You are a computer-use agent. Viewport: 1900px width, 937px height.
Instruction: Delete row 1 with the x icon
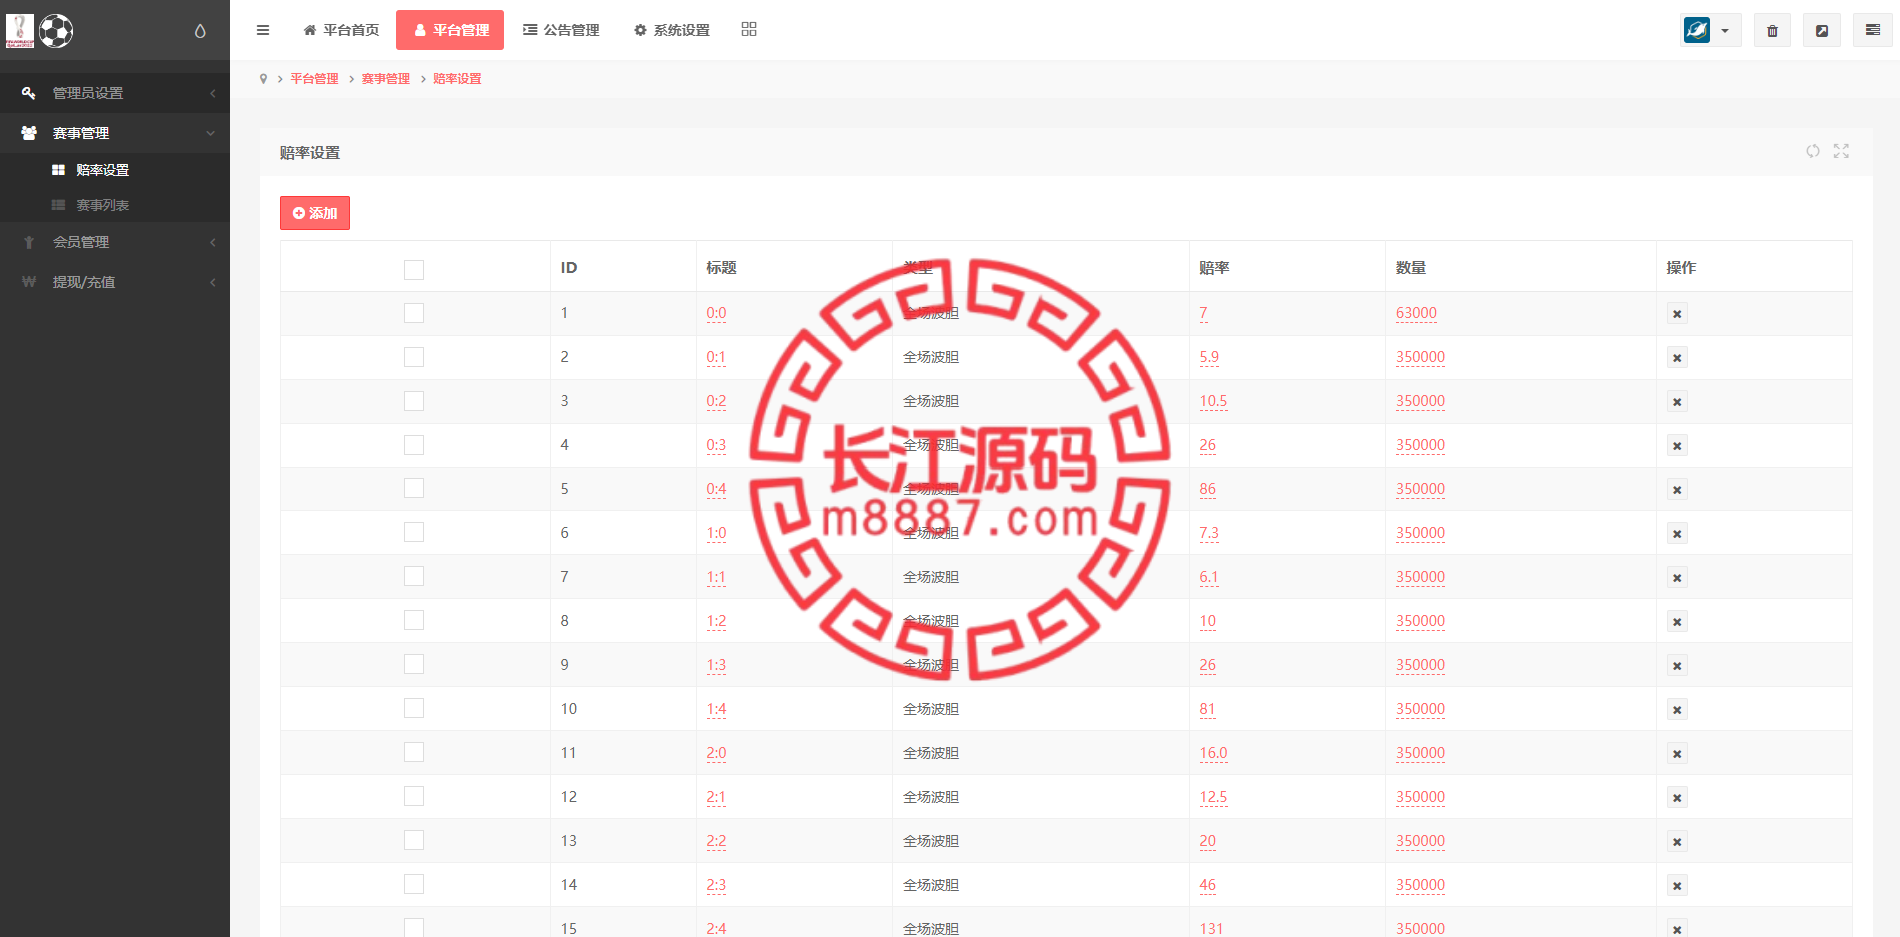[x=1677, y=314]
